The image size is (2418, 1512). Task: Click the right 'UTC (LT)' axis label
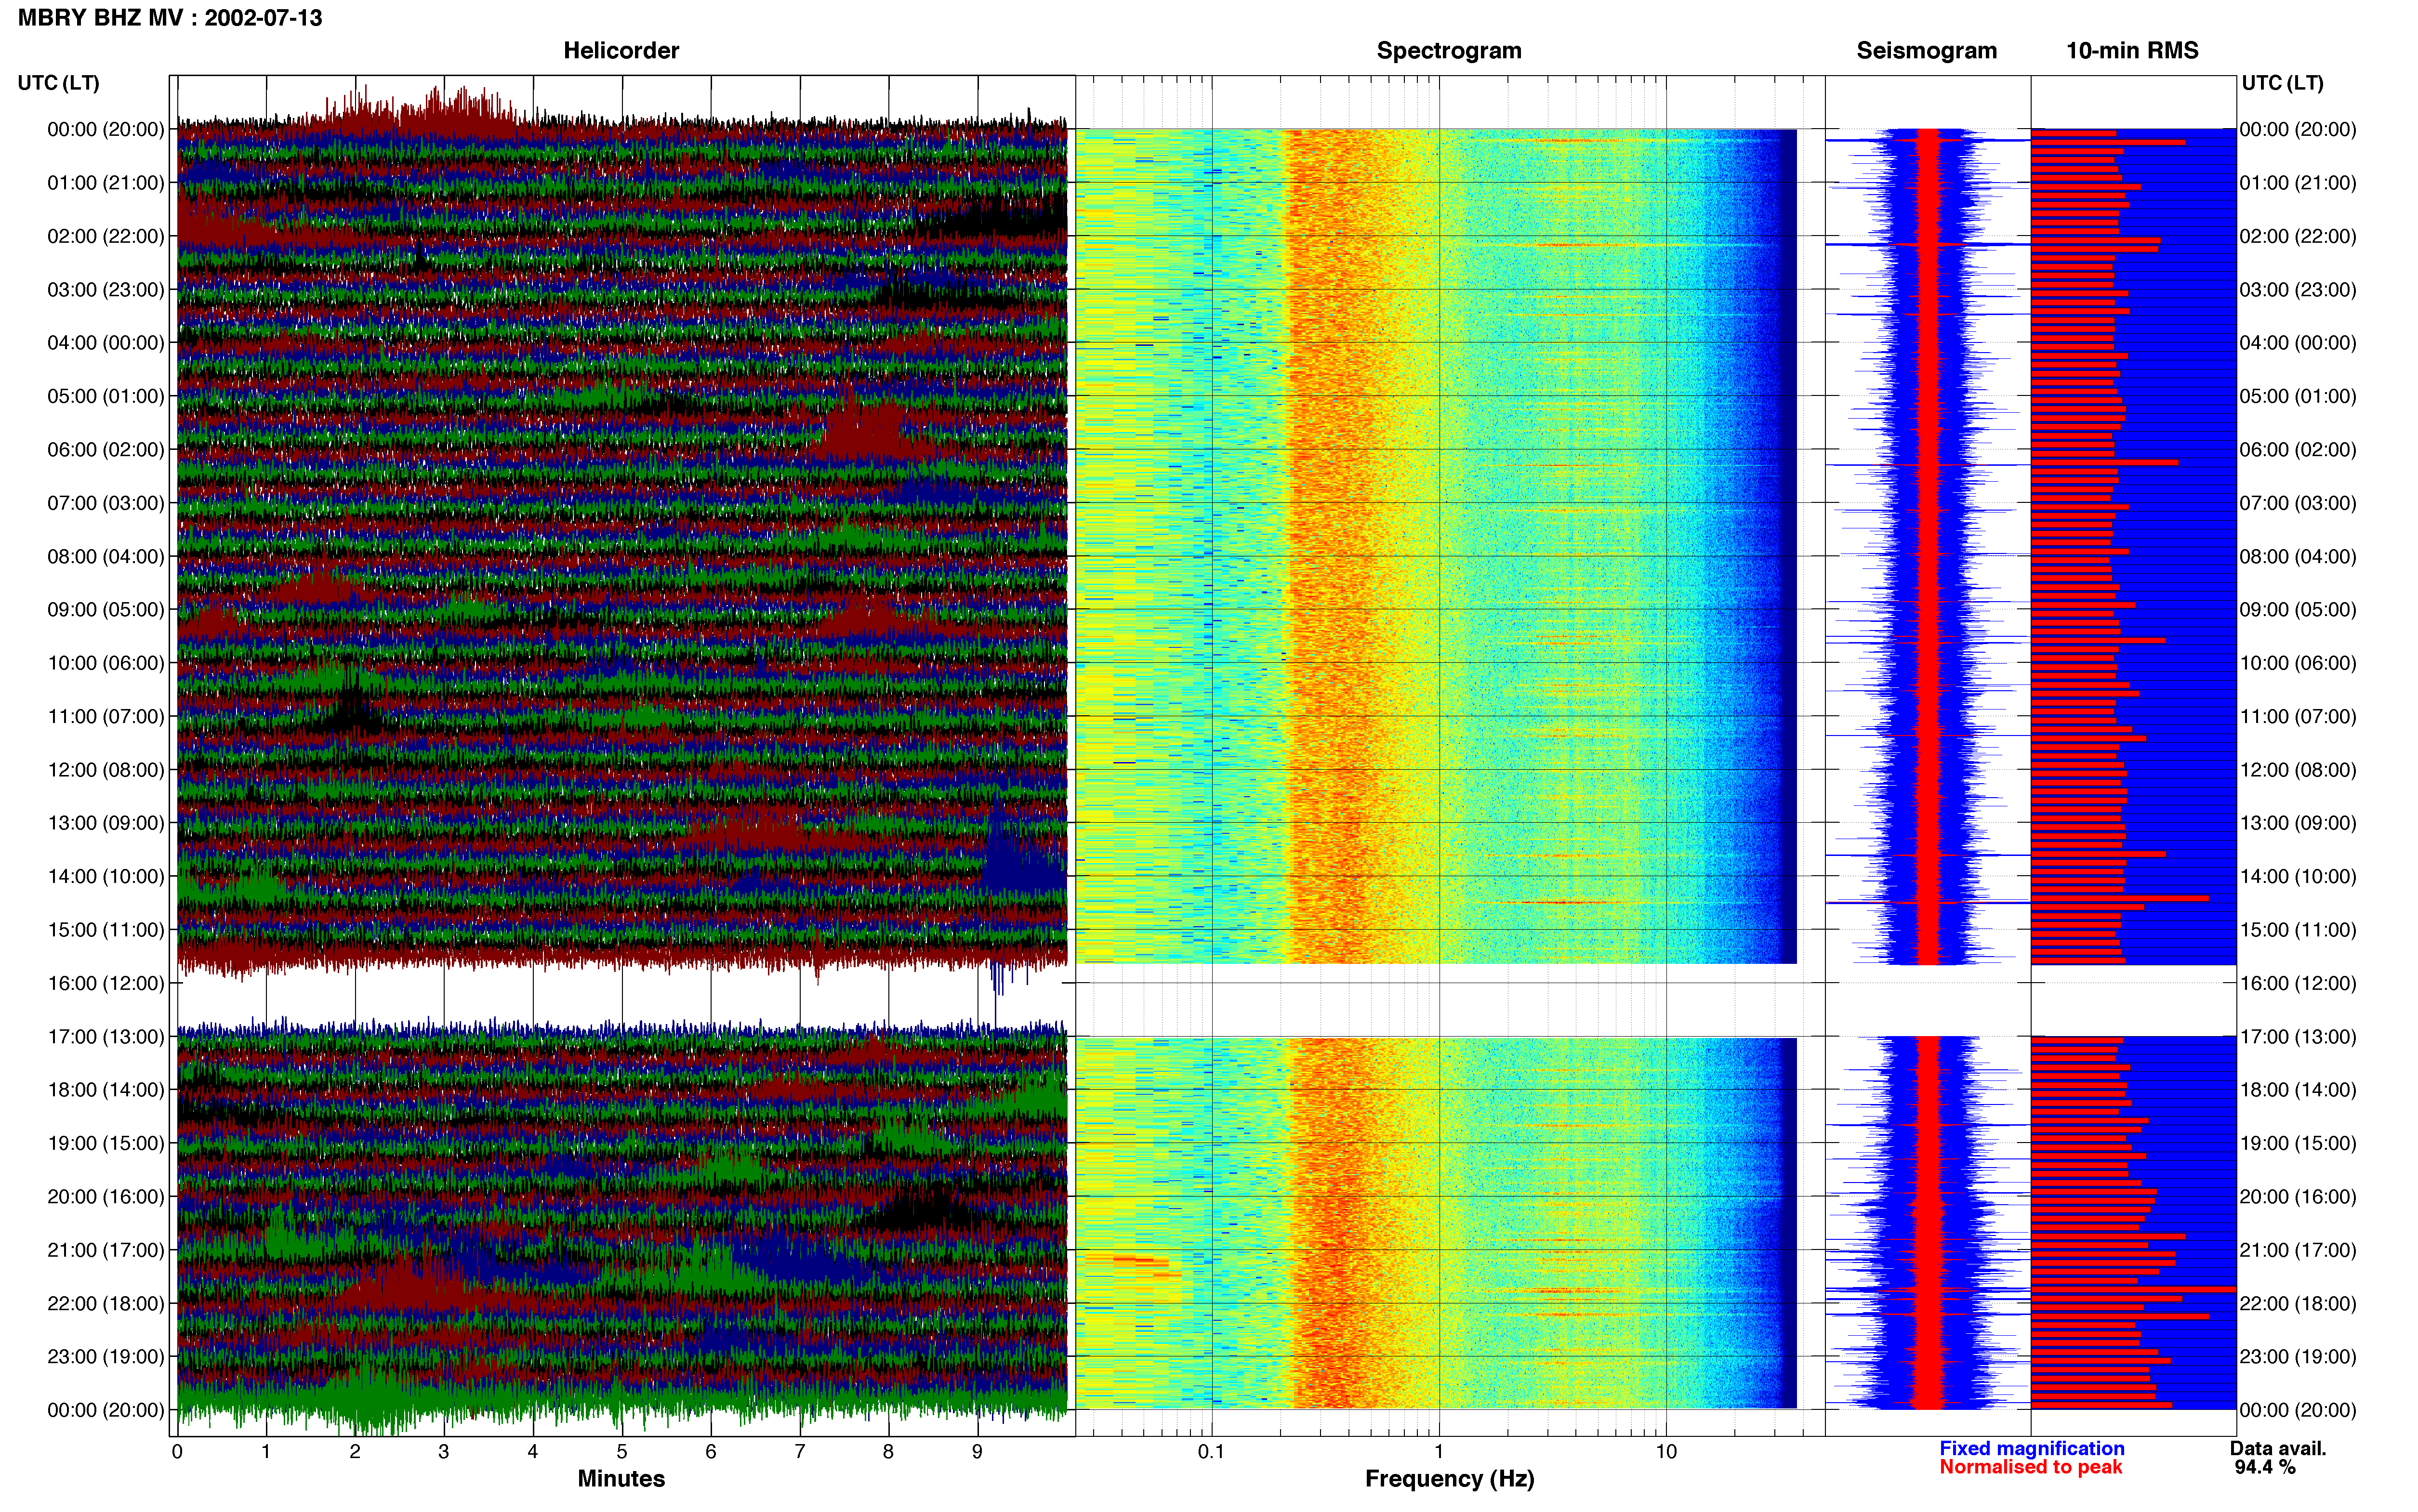coord(2282,83)
